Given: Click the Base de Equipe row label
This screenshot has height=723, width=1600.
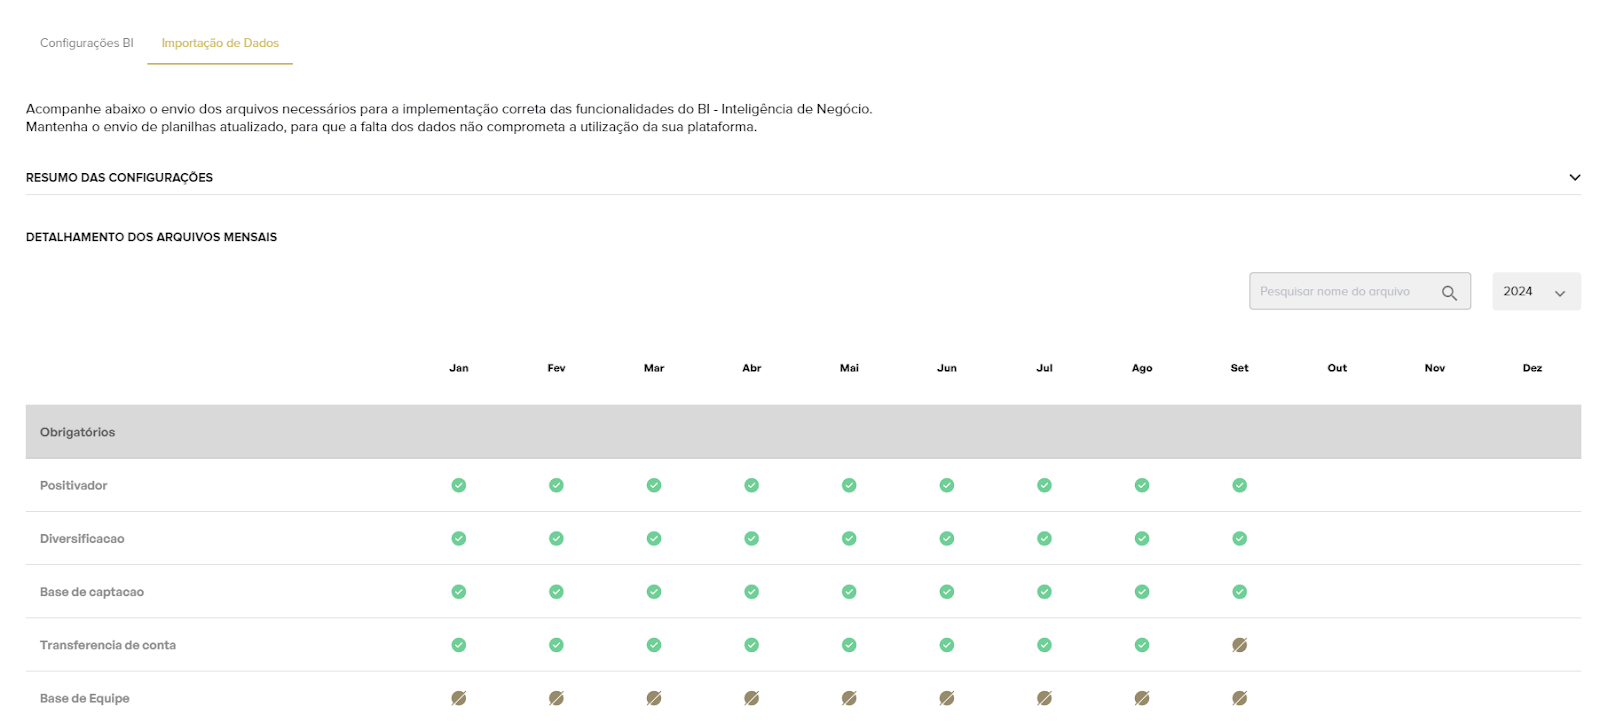Looking at the screenshot, I should pyautogui.click(x=85, y=698).
